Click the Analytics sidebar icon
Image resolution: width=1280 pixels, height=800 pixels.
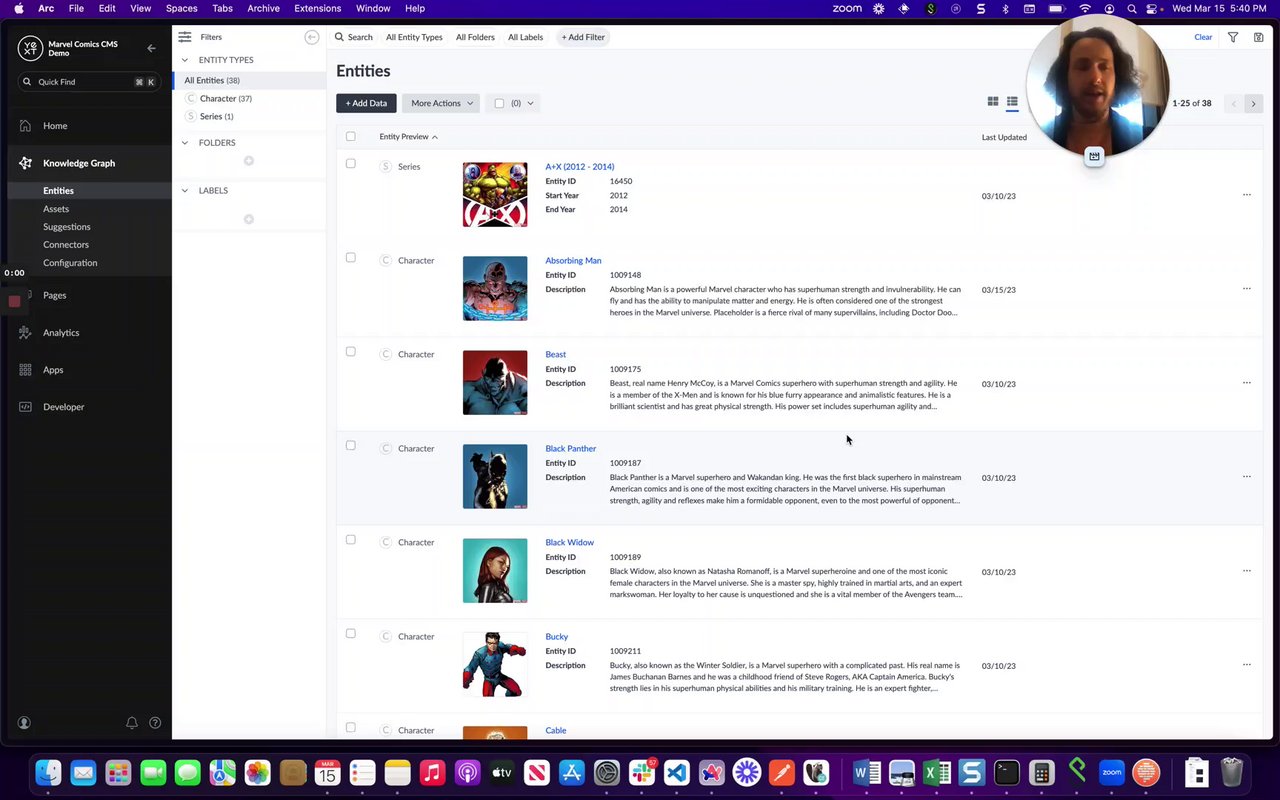(25, 332)
